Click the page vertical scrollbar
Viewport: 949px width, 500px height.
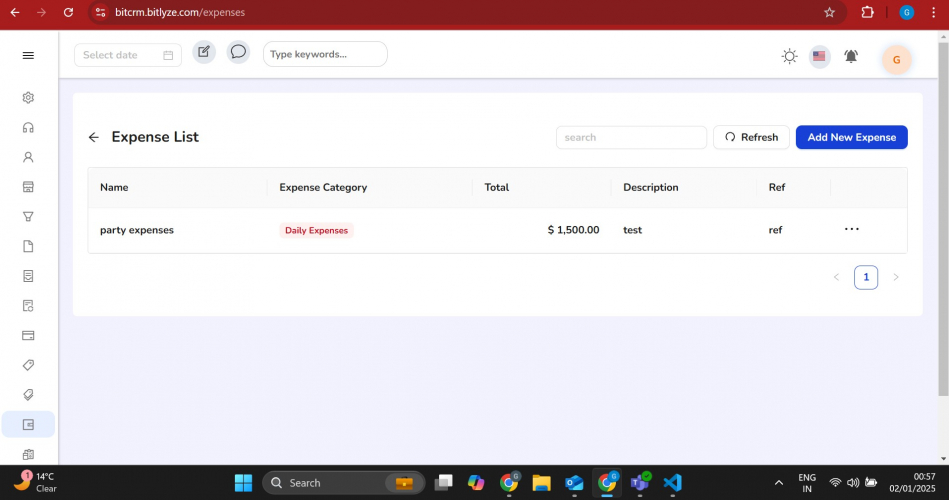(944, 219)
